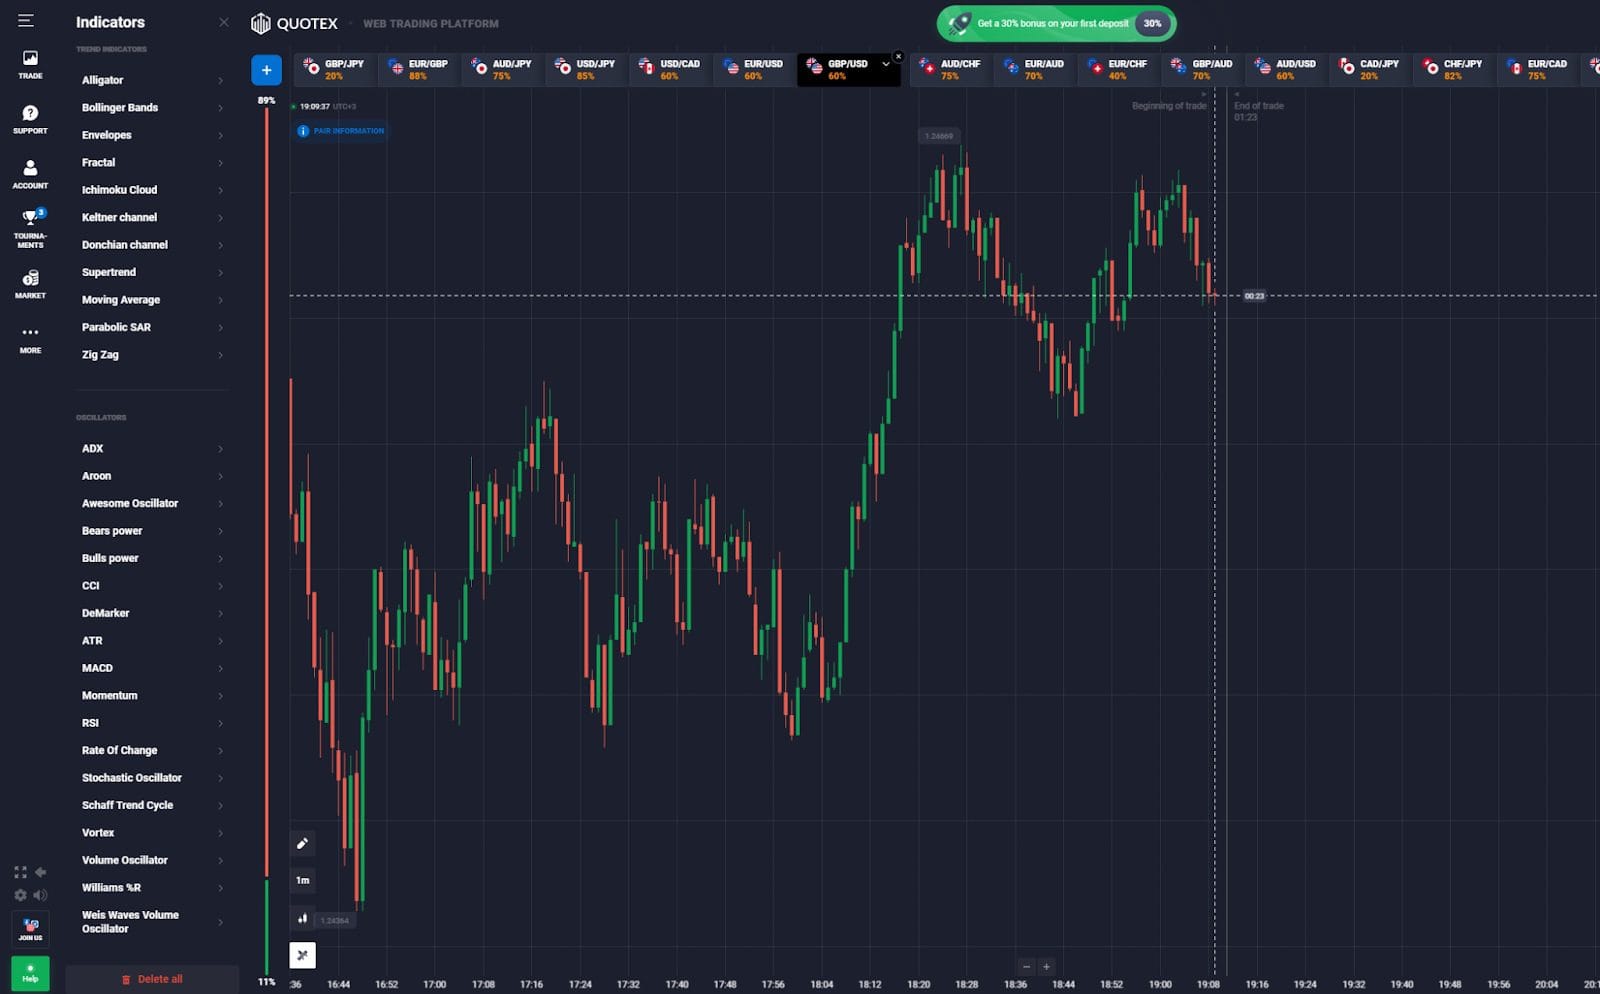Open Tournaments from the sidebar

(30, 229)
